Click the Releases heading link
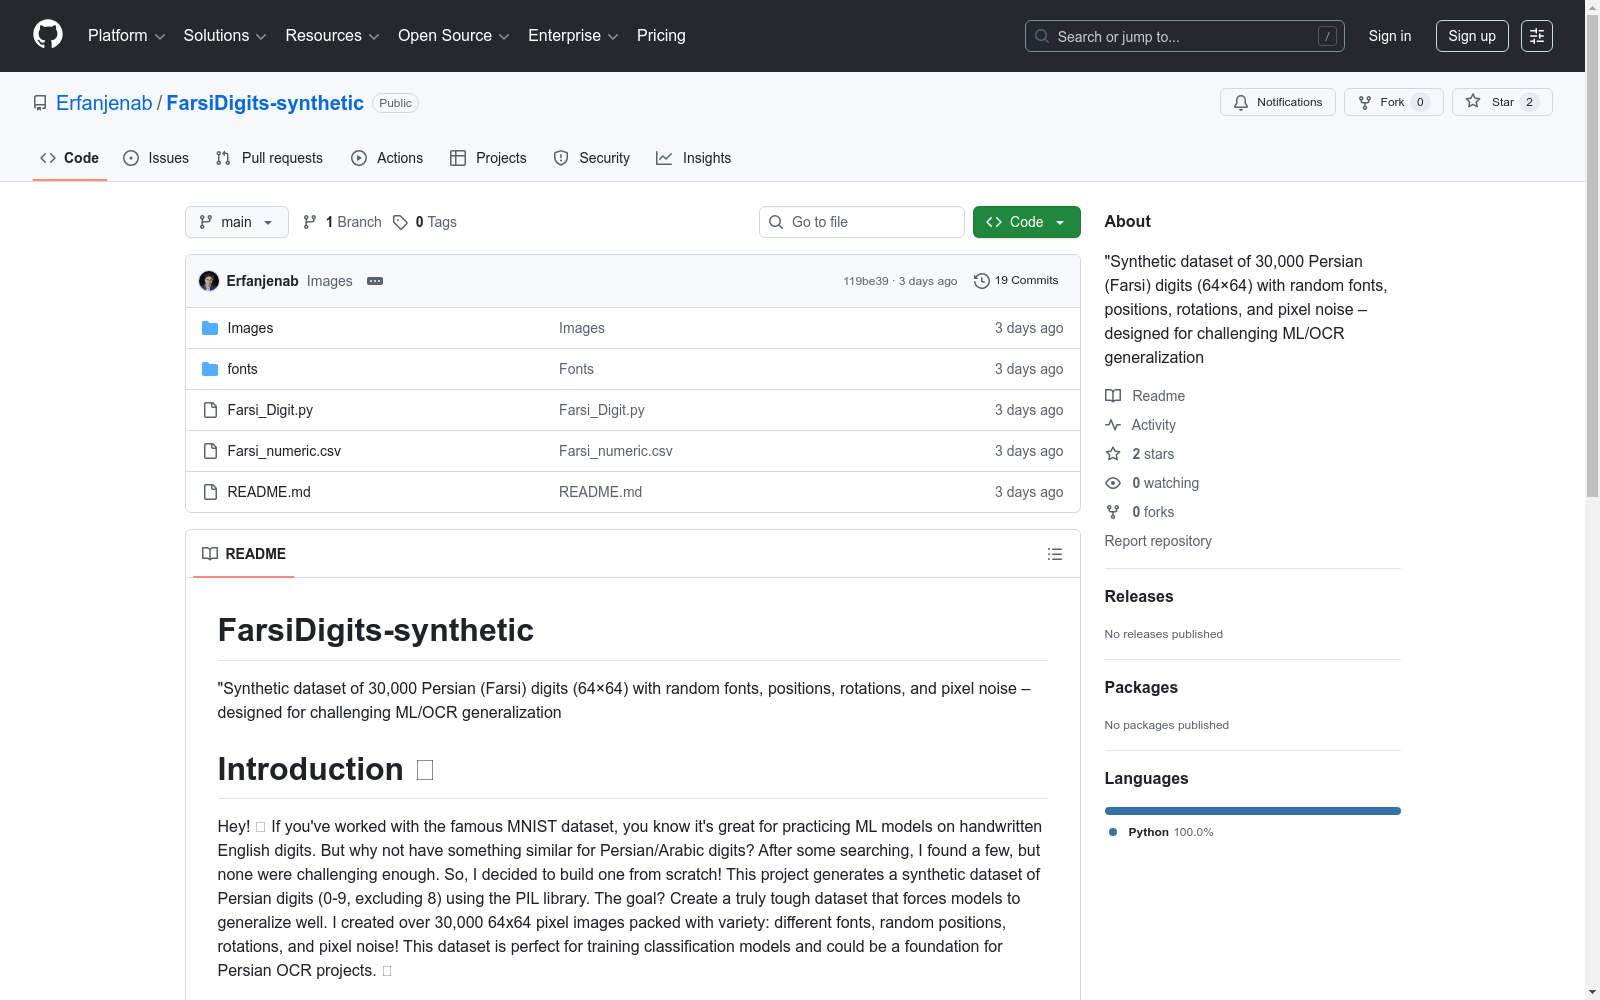The image size is (1600, 1000). (1139, 596)
